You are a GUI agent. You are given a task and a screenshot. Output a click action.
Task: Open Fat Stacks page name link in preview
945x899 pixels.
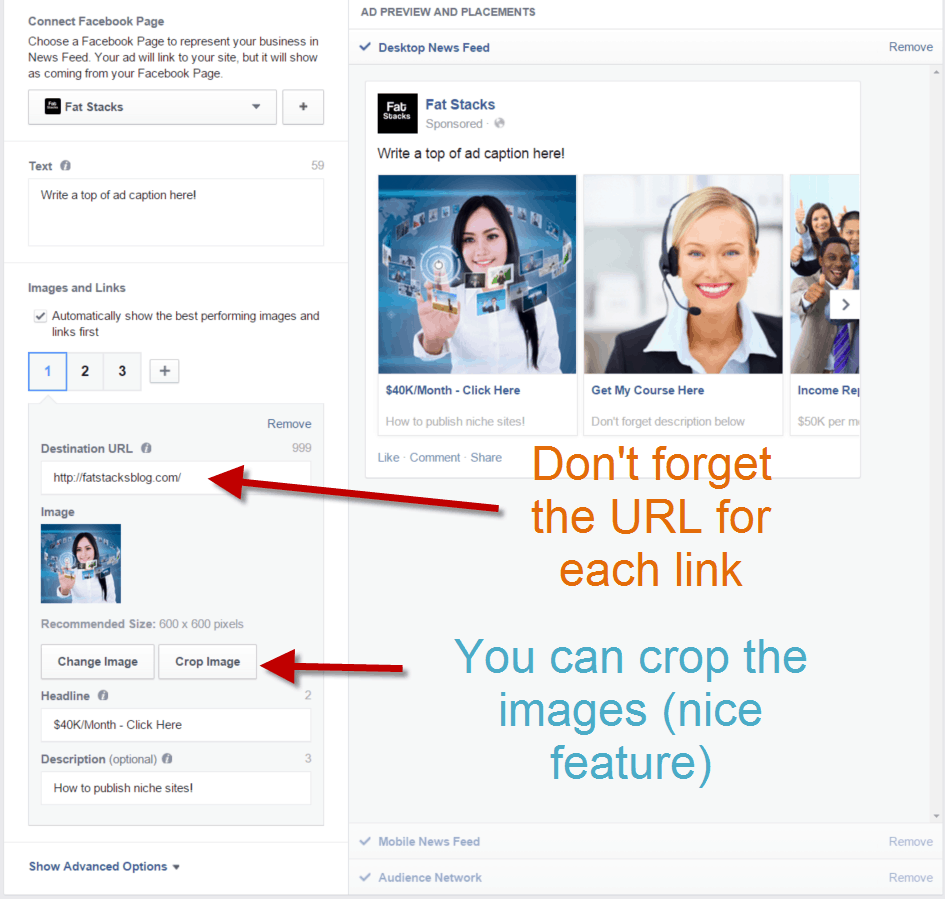460,105
